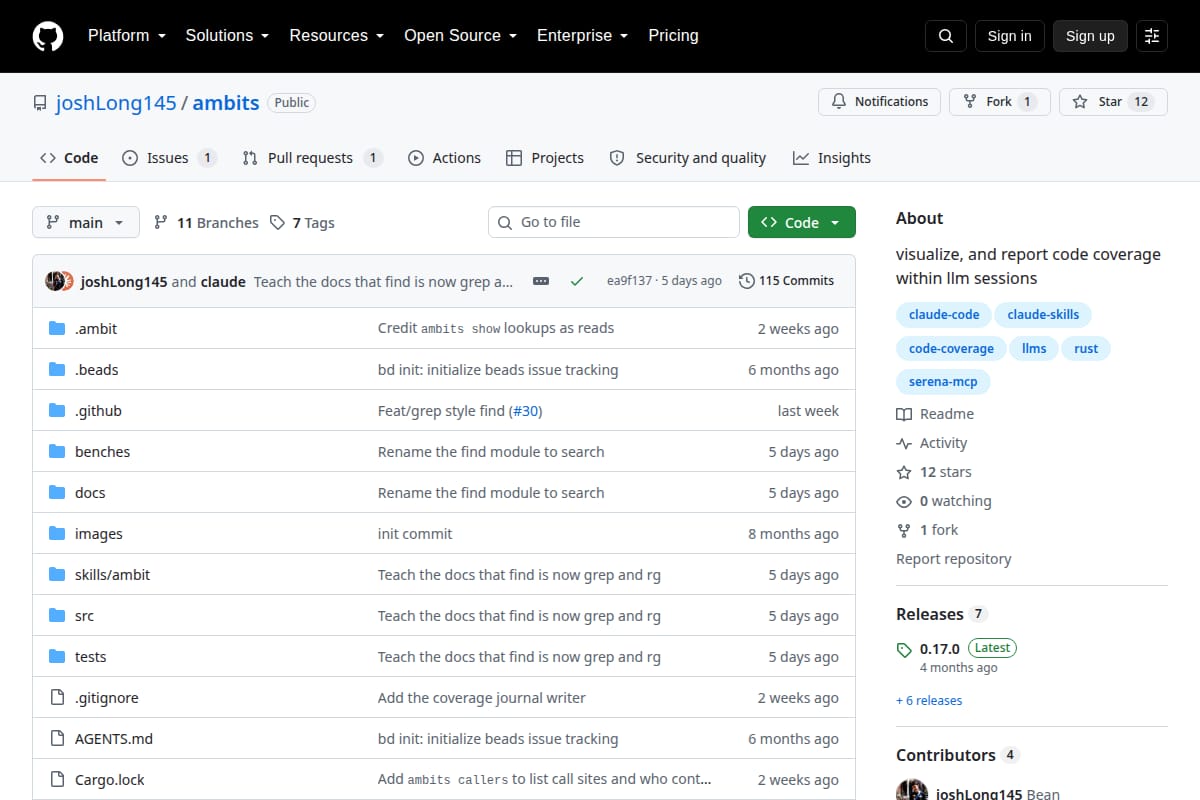Expand the Platform menu
This screenshot has height=800, width=1200.
click(x=126, y=36)
